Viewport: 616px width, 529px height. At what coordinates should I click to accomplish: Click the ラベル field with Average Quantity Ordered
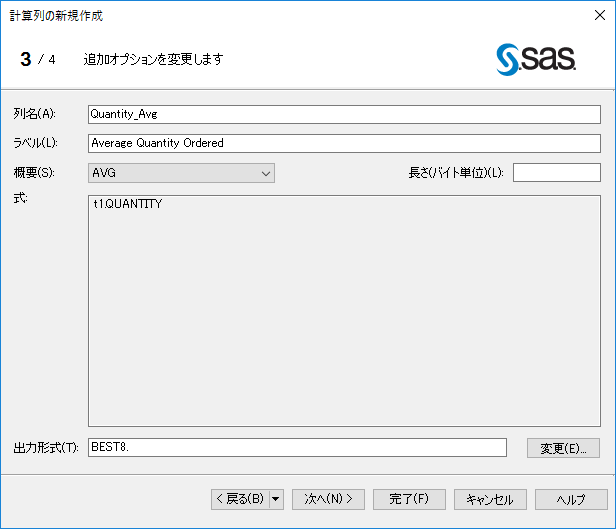click(344, 143)
